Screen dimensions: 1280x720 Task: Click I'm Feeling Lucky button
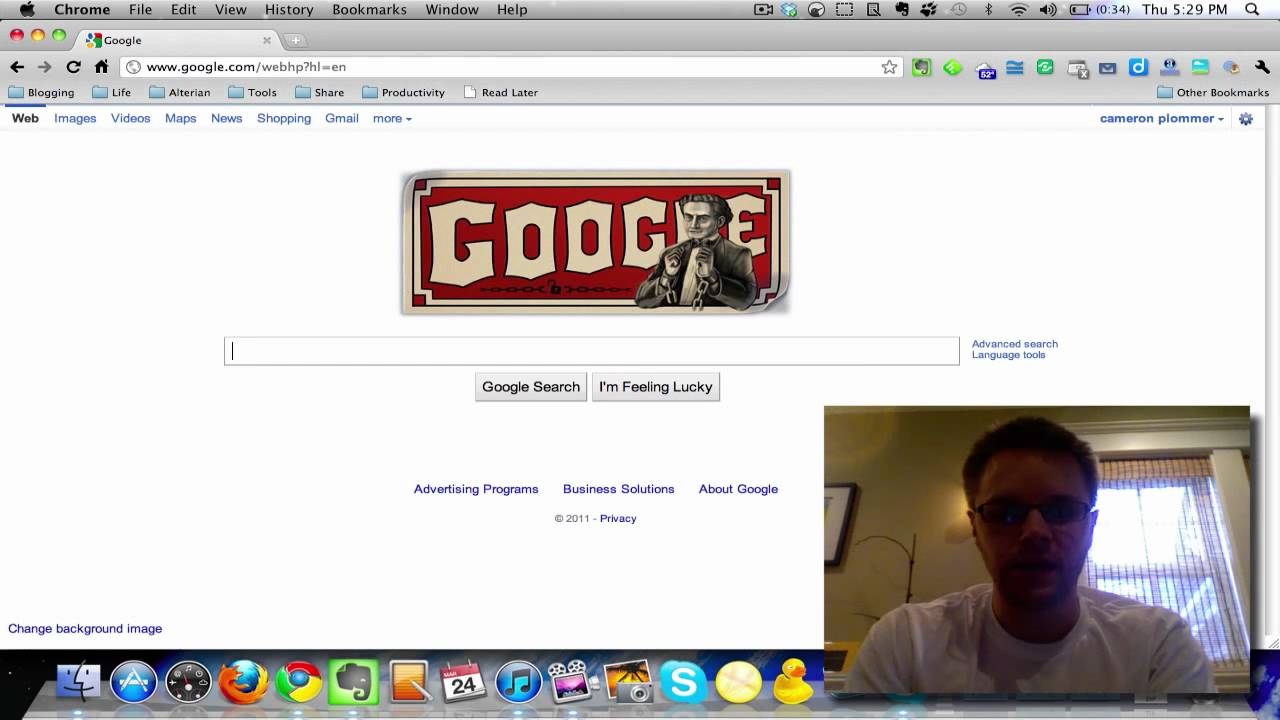(656, 387)
